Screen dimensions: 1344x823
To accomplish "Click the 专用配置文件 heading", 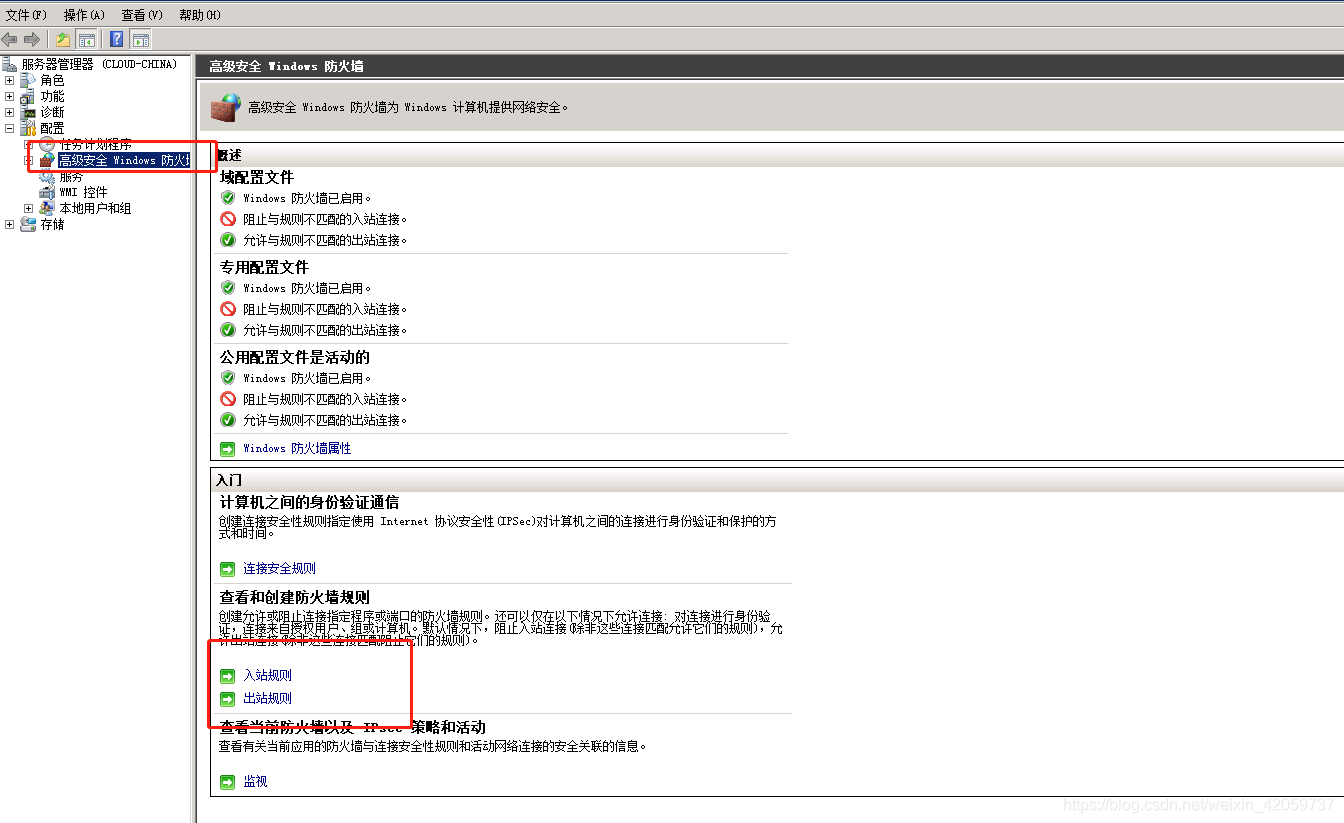I will click(264, 267).
